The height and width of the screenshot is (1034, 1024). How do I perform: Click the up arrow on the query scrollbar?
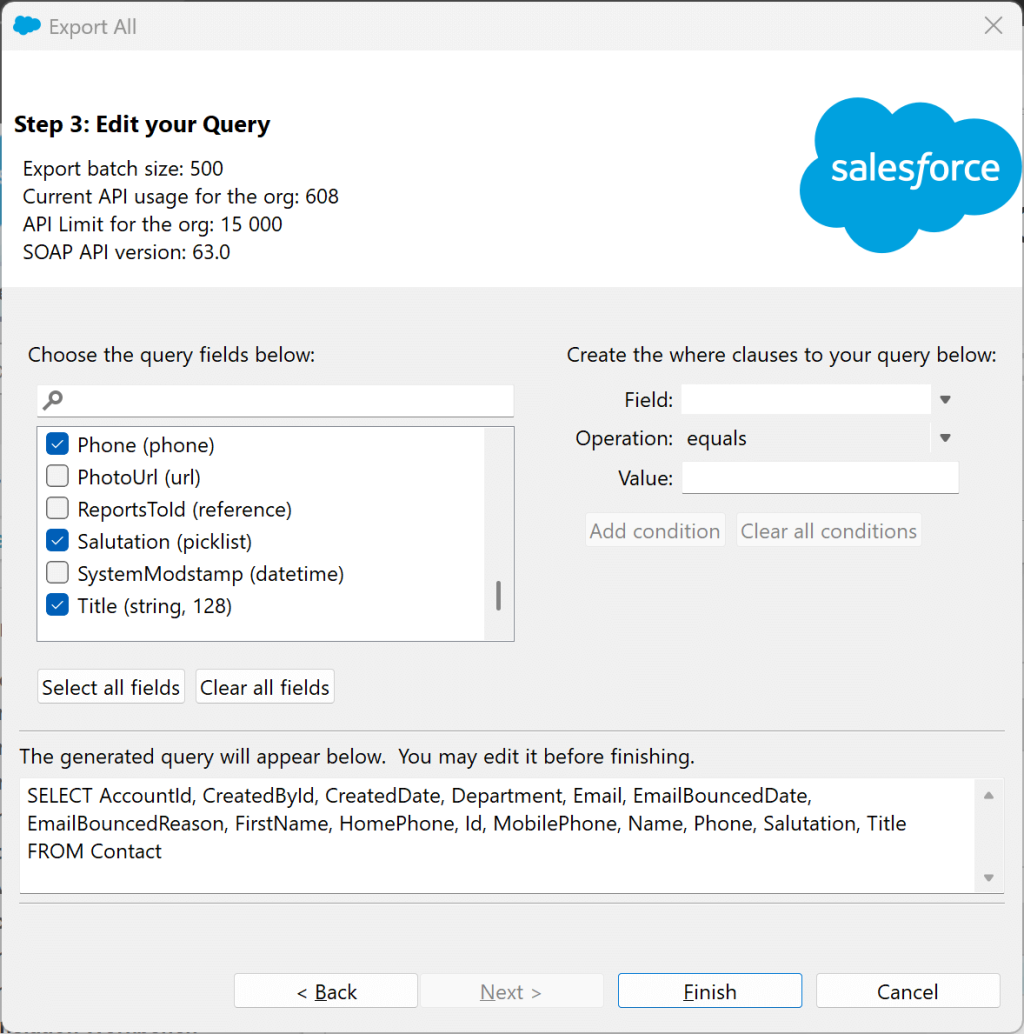point(989,794)
